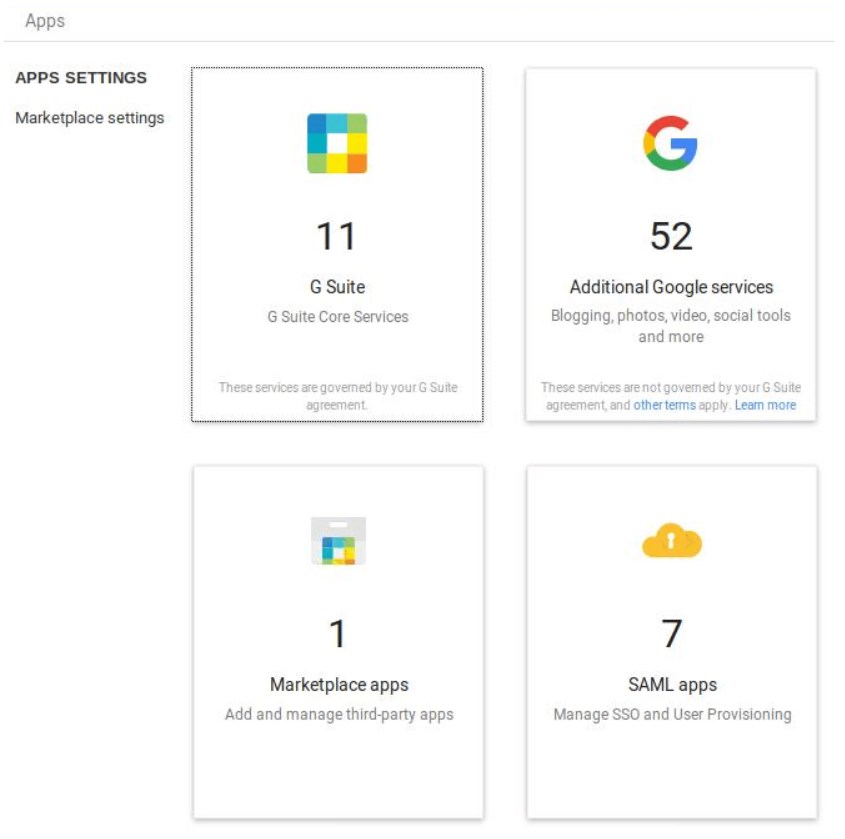Screen dimensions: 845x839
Task: Select the APPS SETTINGS sidebar heading
Action: click(x=81, y=78)
